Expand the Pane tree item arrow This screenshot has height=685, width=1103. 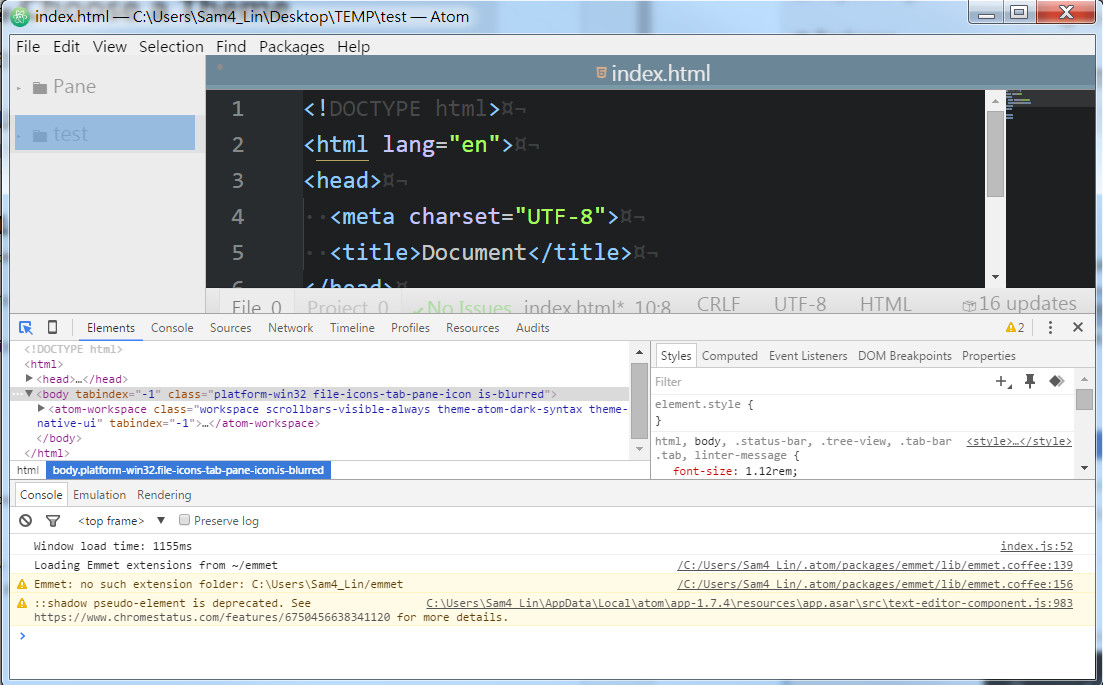[x=20, y=88]
